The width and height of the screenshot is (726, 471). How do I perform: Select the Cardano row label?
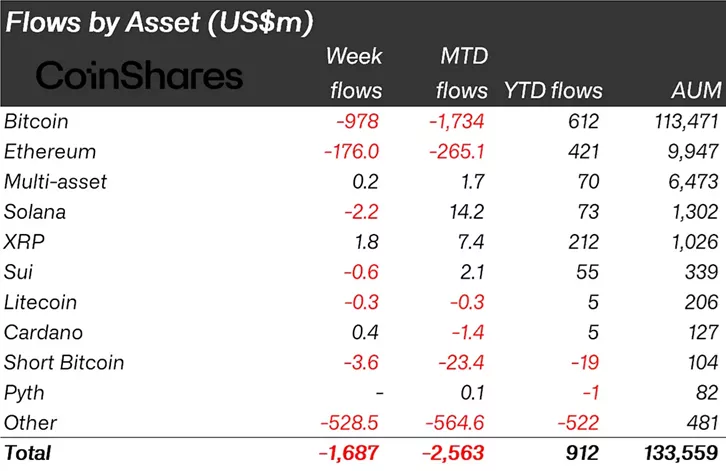pos(42,332)
